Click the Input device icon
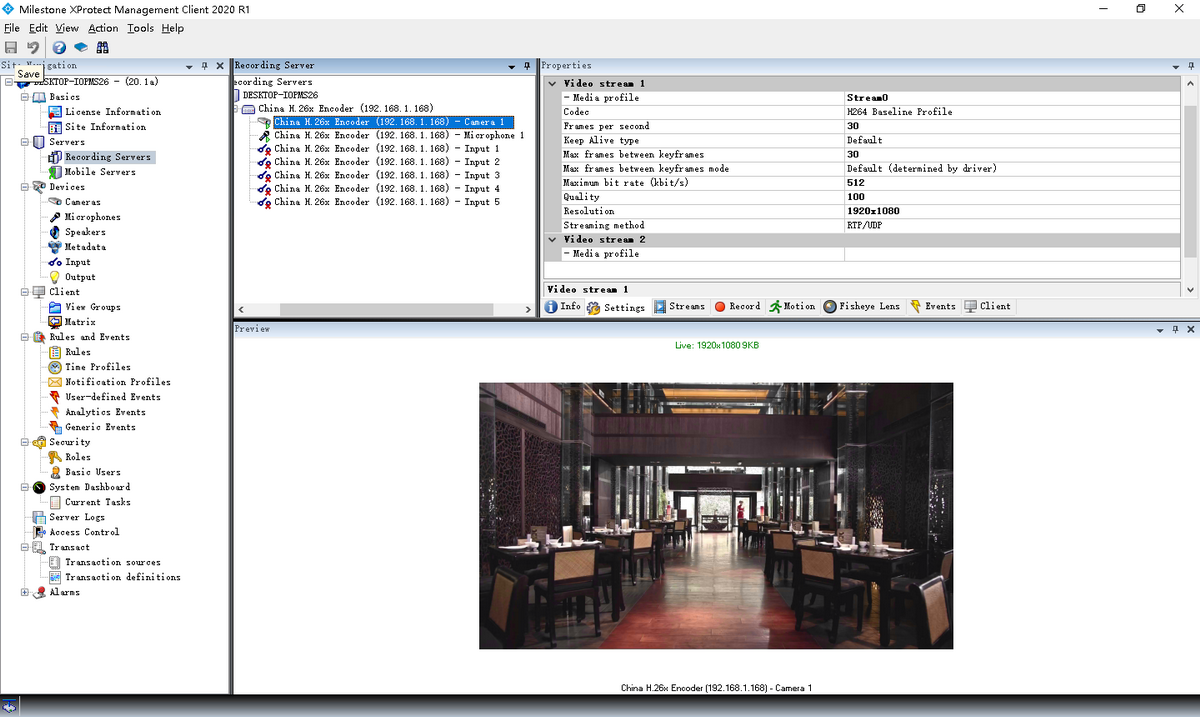1200x717 pixels. pos(56,262)
